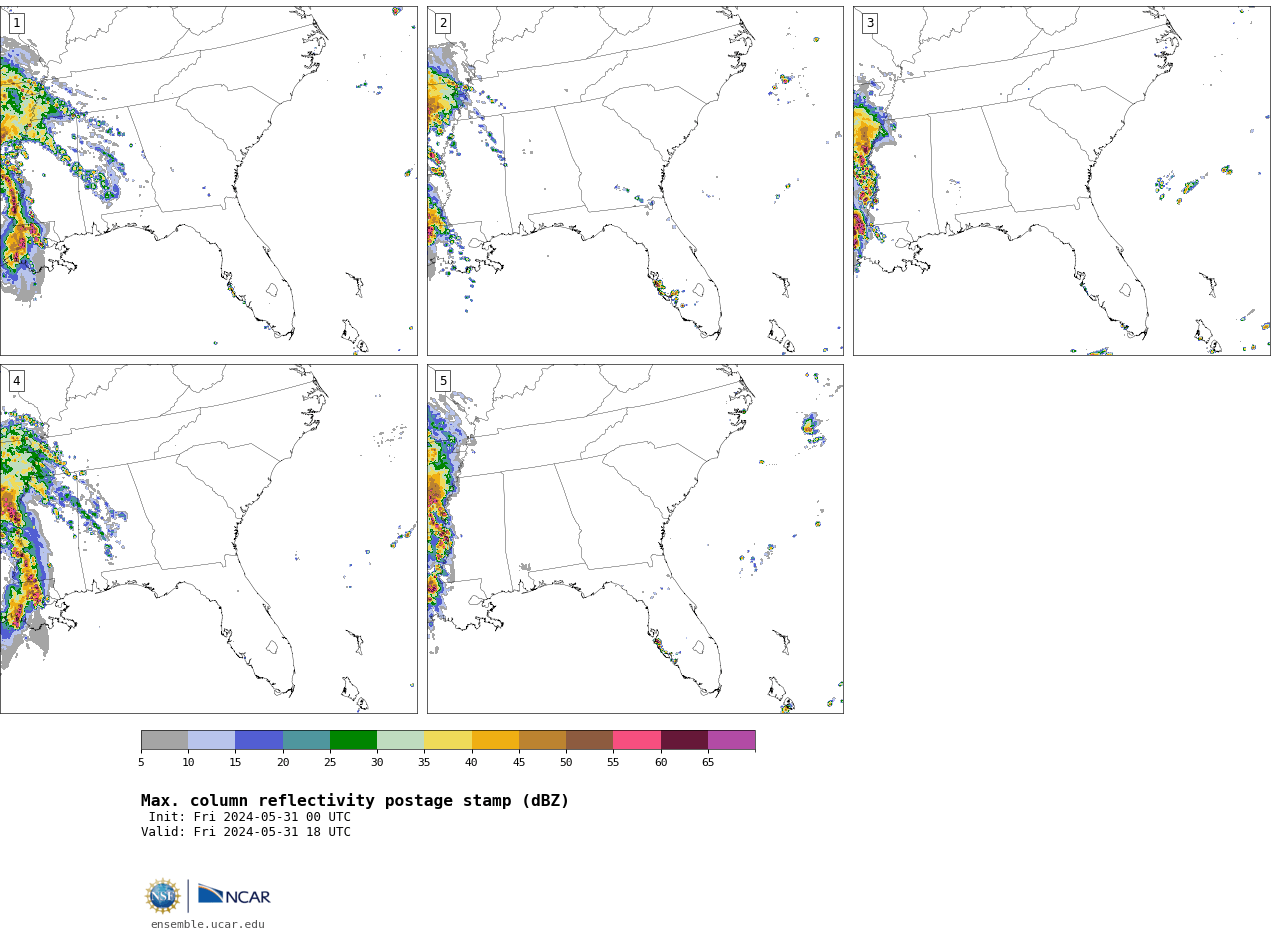Click the panel number label '1'

tap(17, 23)
